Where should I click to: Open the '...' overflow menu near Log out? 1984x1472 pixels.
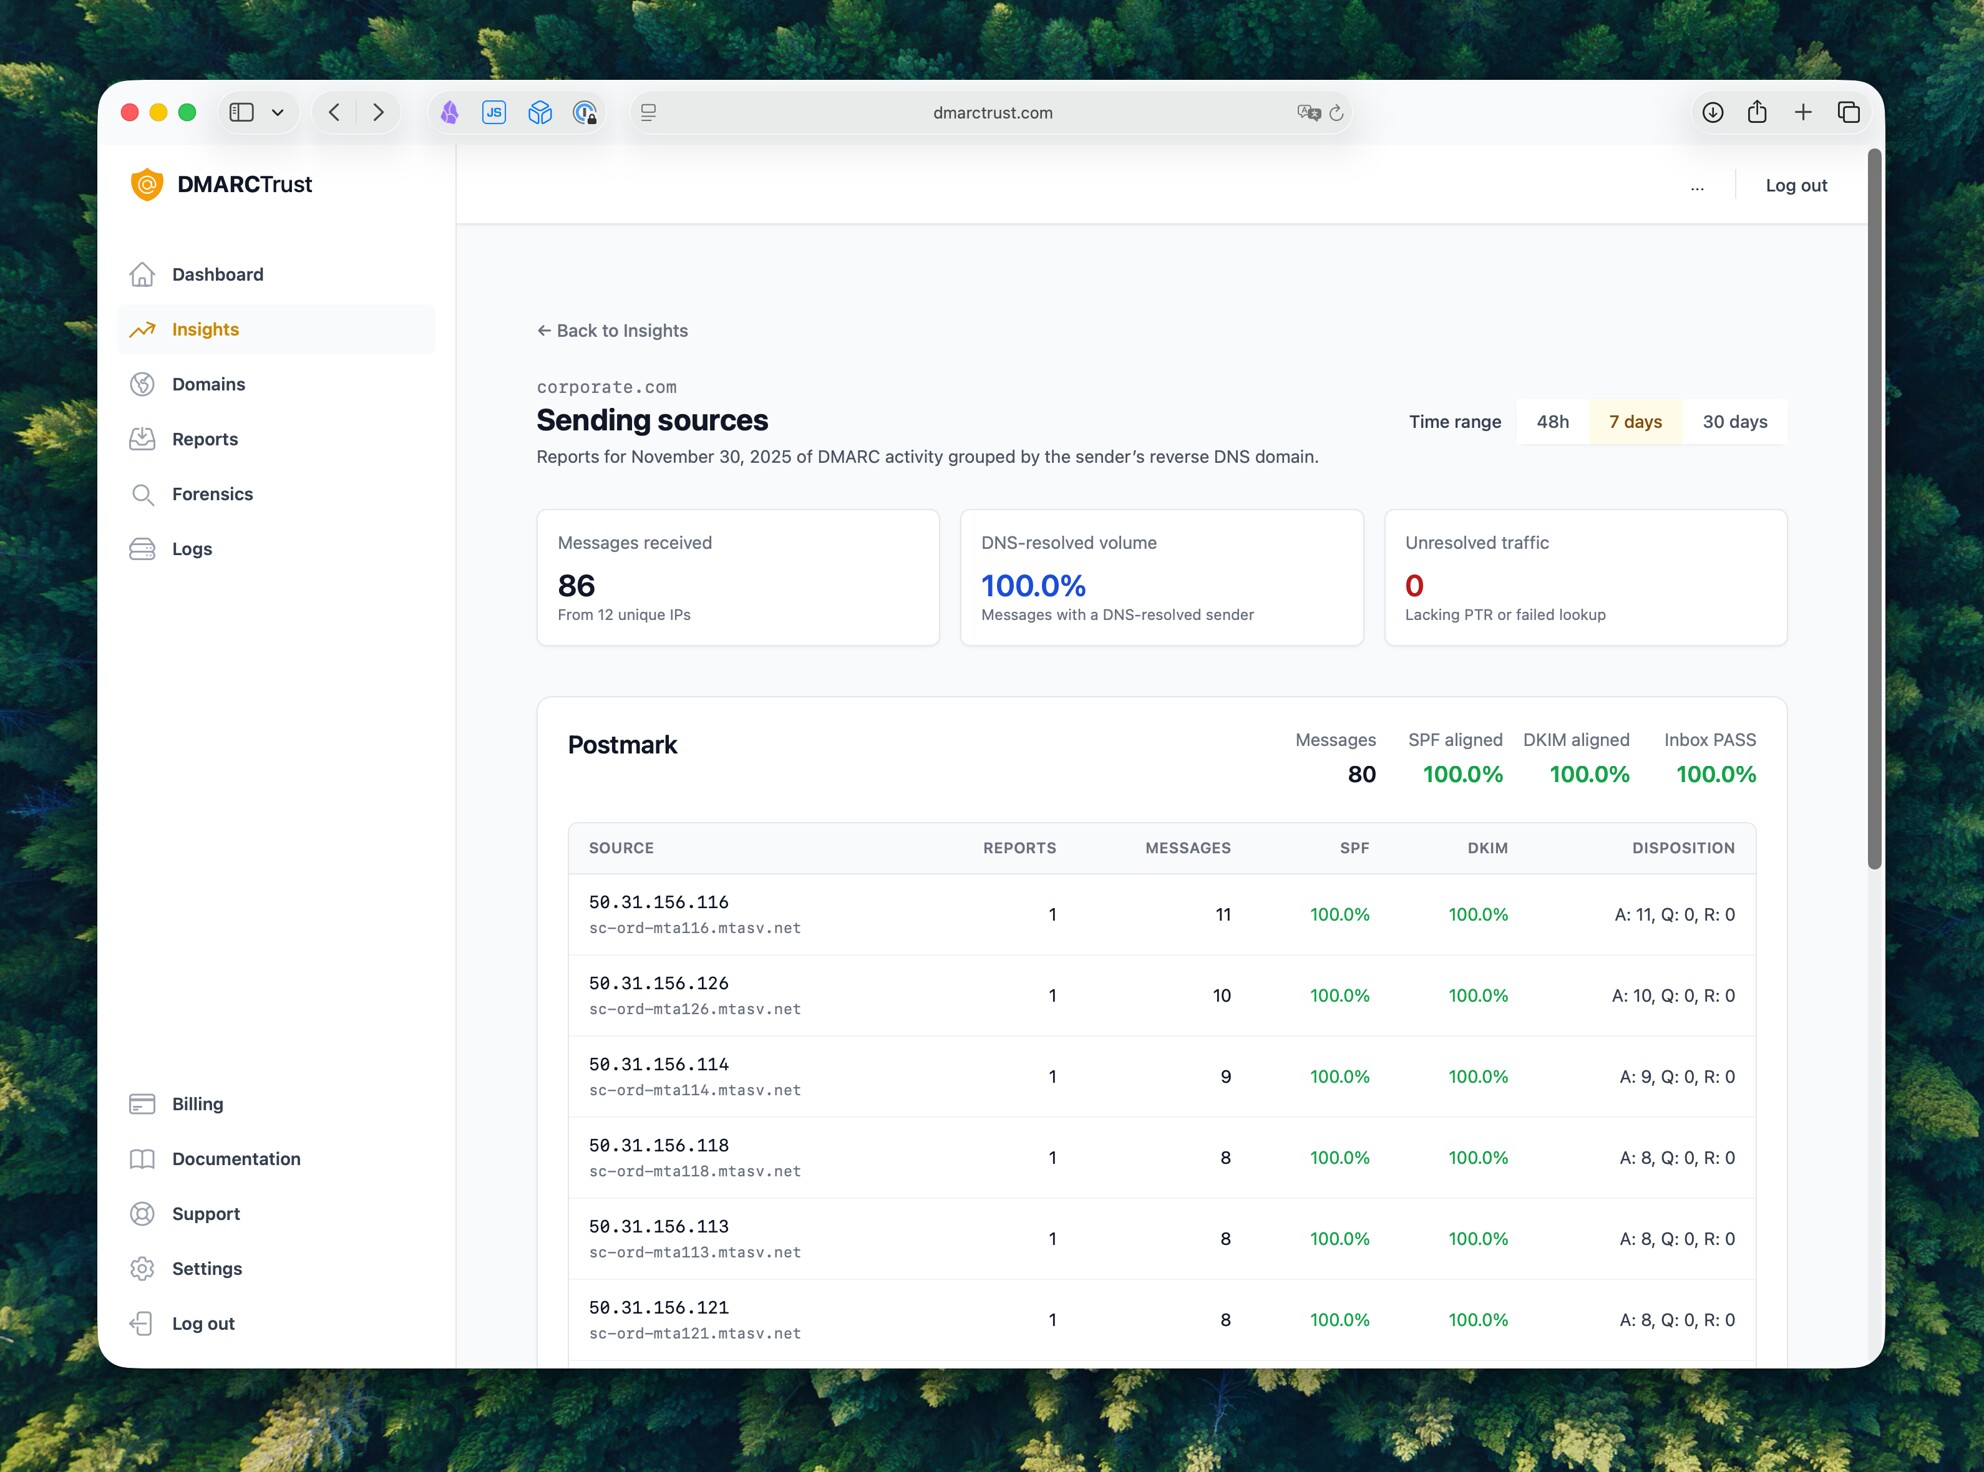tap(1697, 186)
